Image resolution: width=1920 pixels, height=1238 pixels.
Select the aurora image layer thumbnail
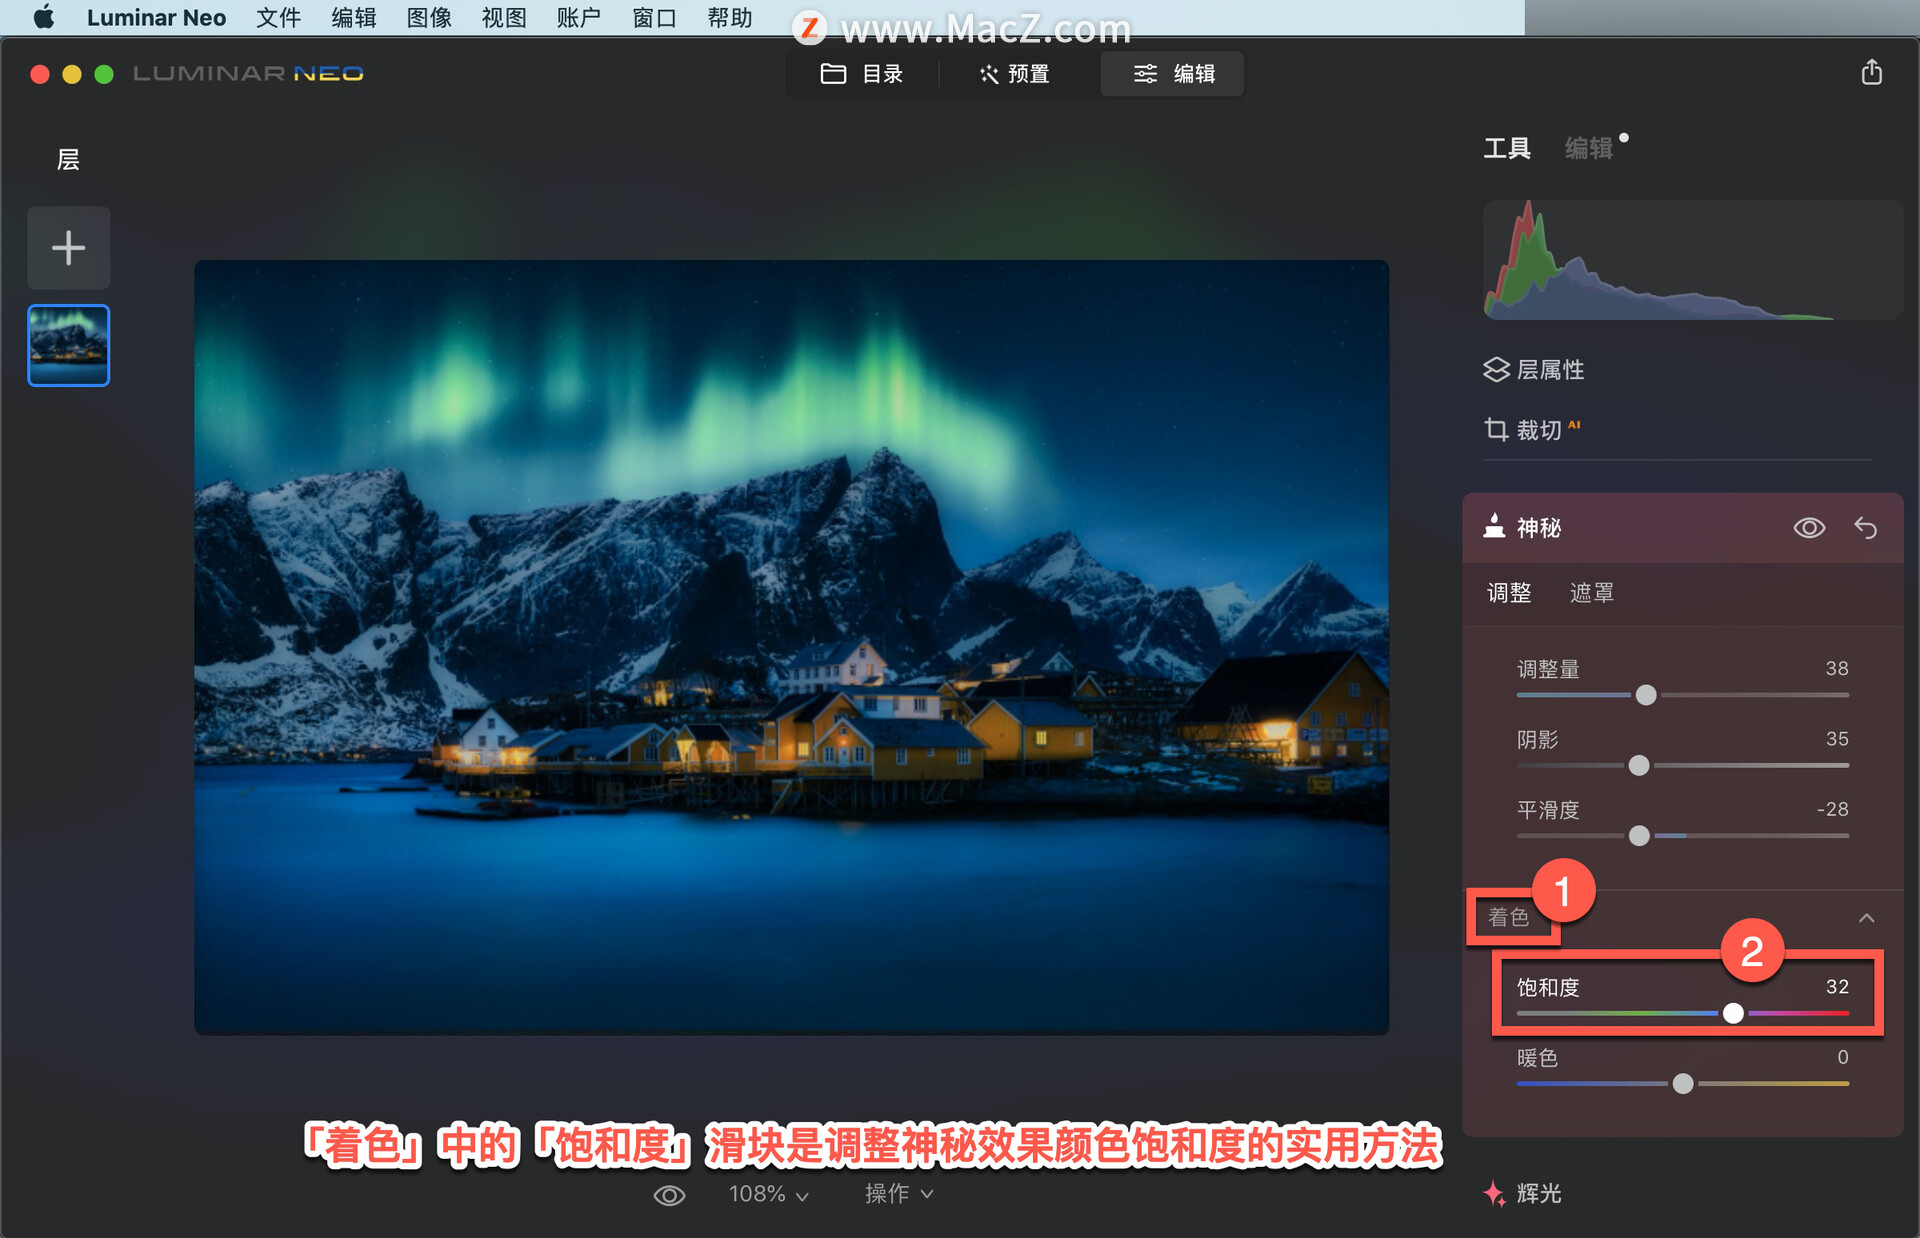(68, 345)
